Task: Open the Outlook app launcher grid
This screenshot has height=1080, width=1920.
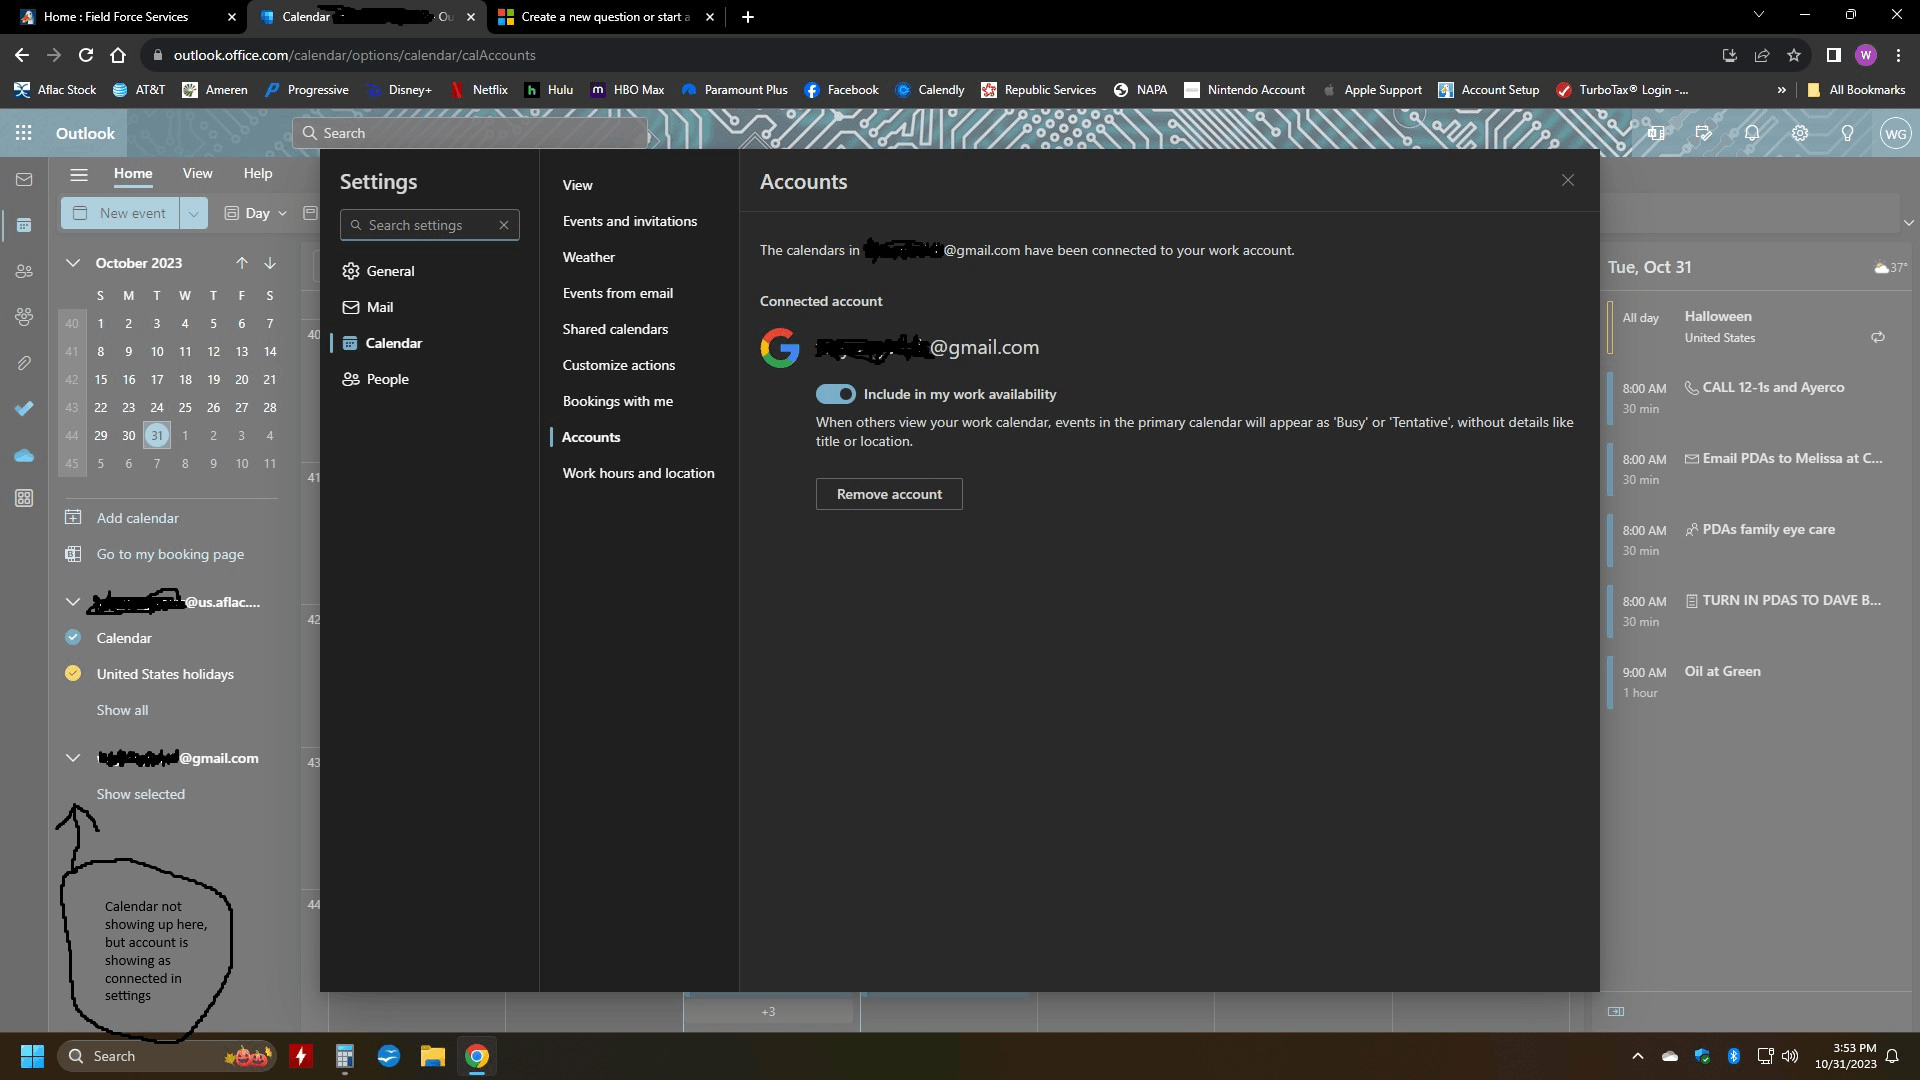Action: [24, 133]
